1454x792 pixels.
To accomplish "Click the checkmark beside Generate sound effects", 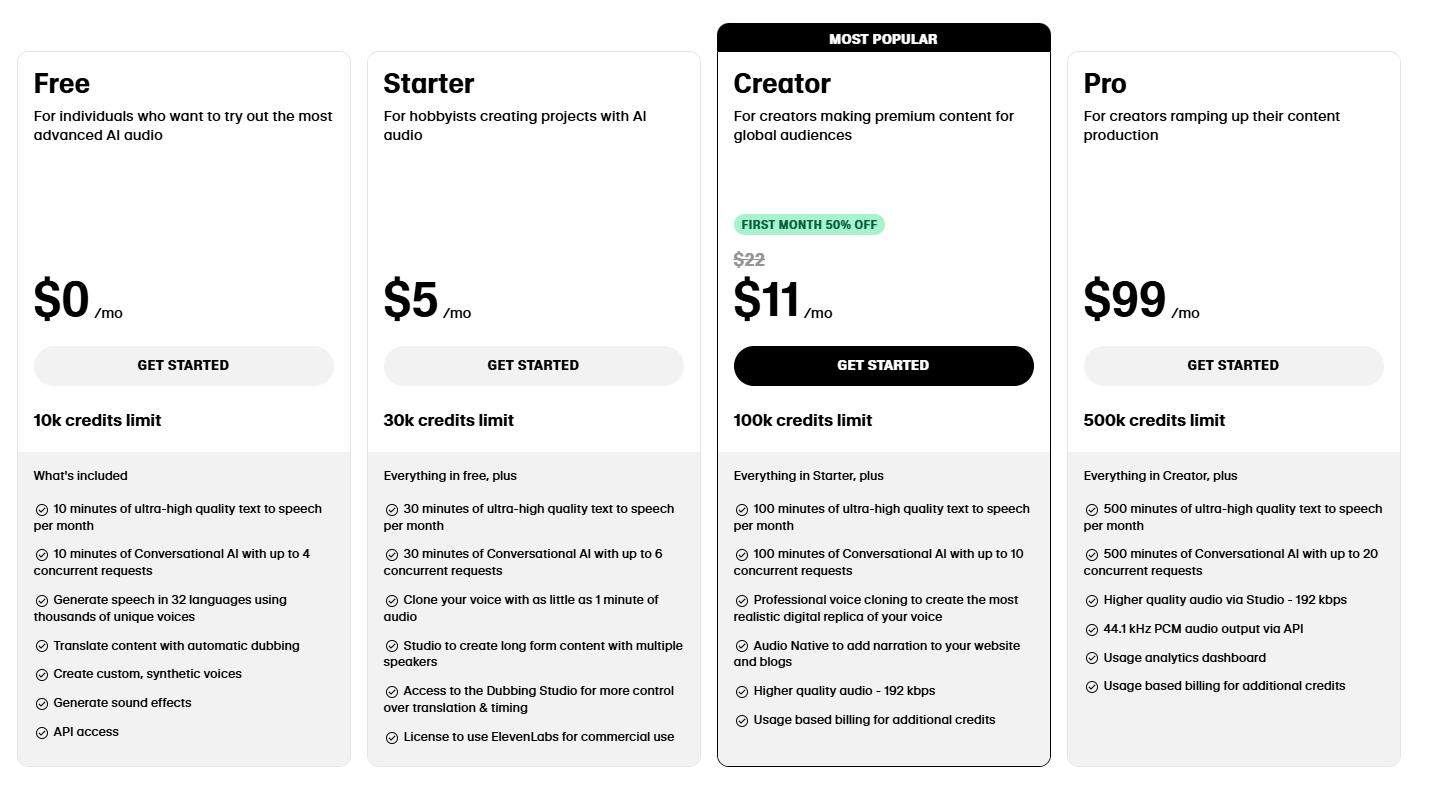I will pyautogui.click(x=42, y=703).
